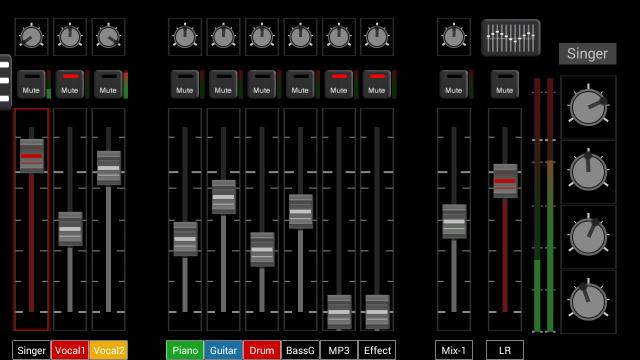
Task: Click the knob above the Mix-1 channel
Action: tap(453, 37)
